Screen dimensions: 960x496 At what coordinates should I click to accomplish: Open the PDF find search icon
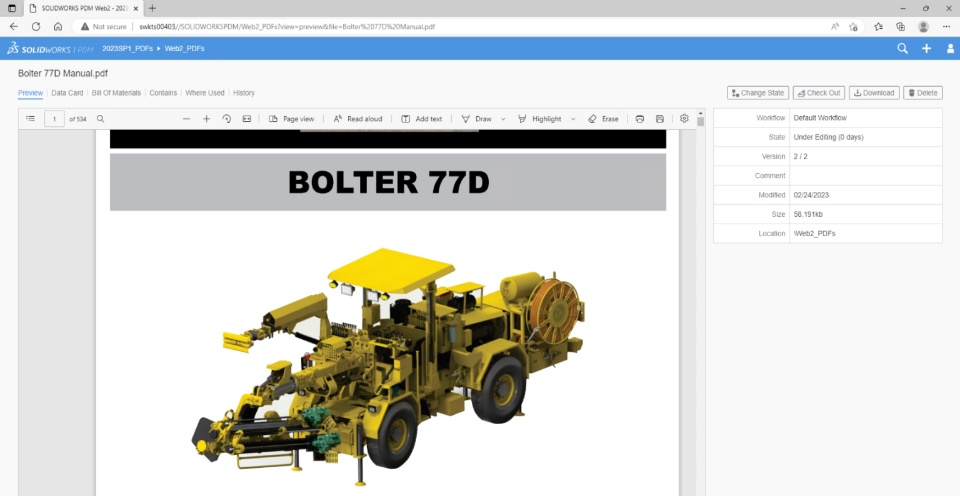click(x=100, y=119)
